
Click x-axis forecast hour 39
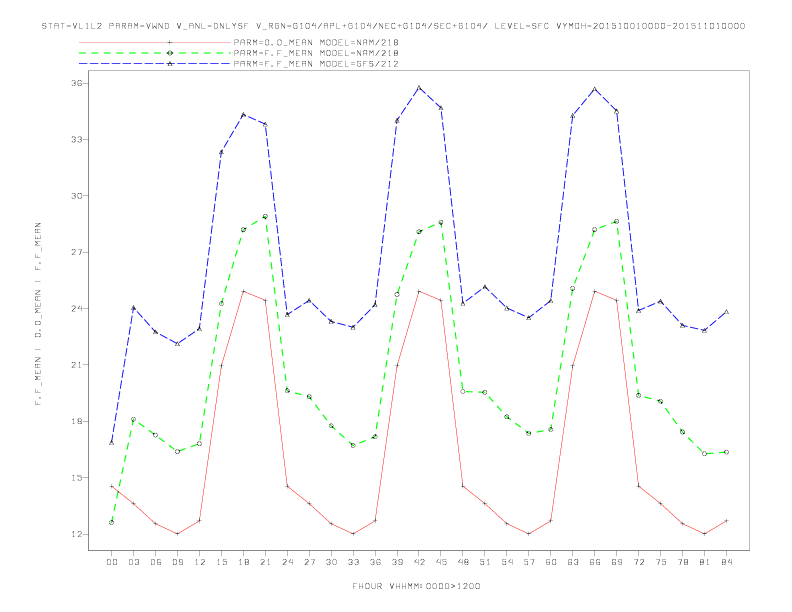(397, 562)
